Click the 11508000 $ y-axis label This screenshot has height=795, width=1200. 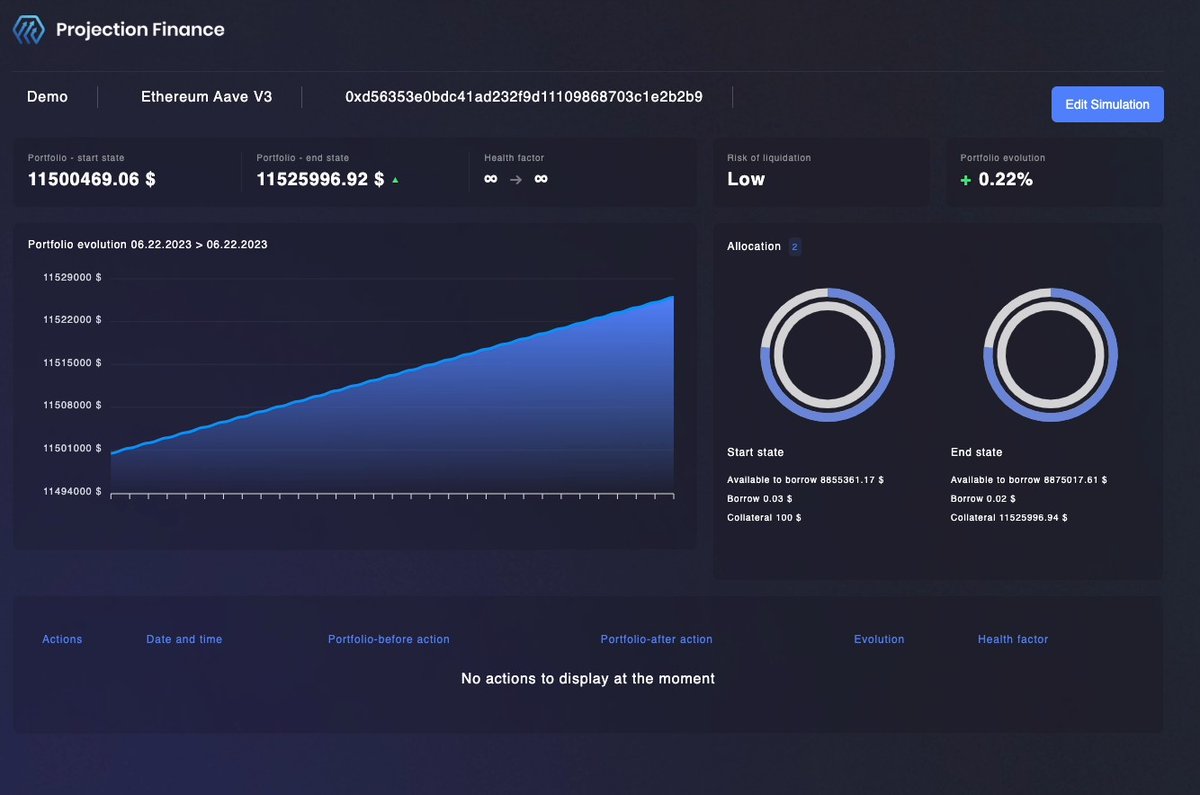click(x=72, y=406)
